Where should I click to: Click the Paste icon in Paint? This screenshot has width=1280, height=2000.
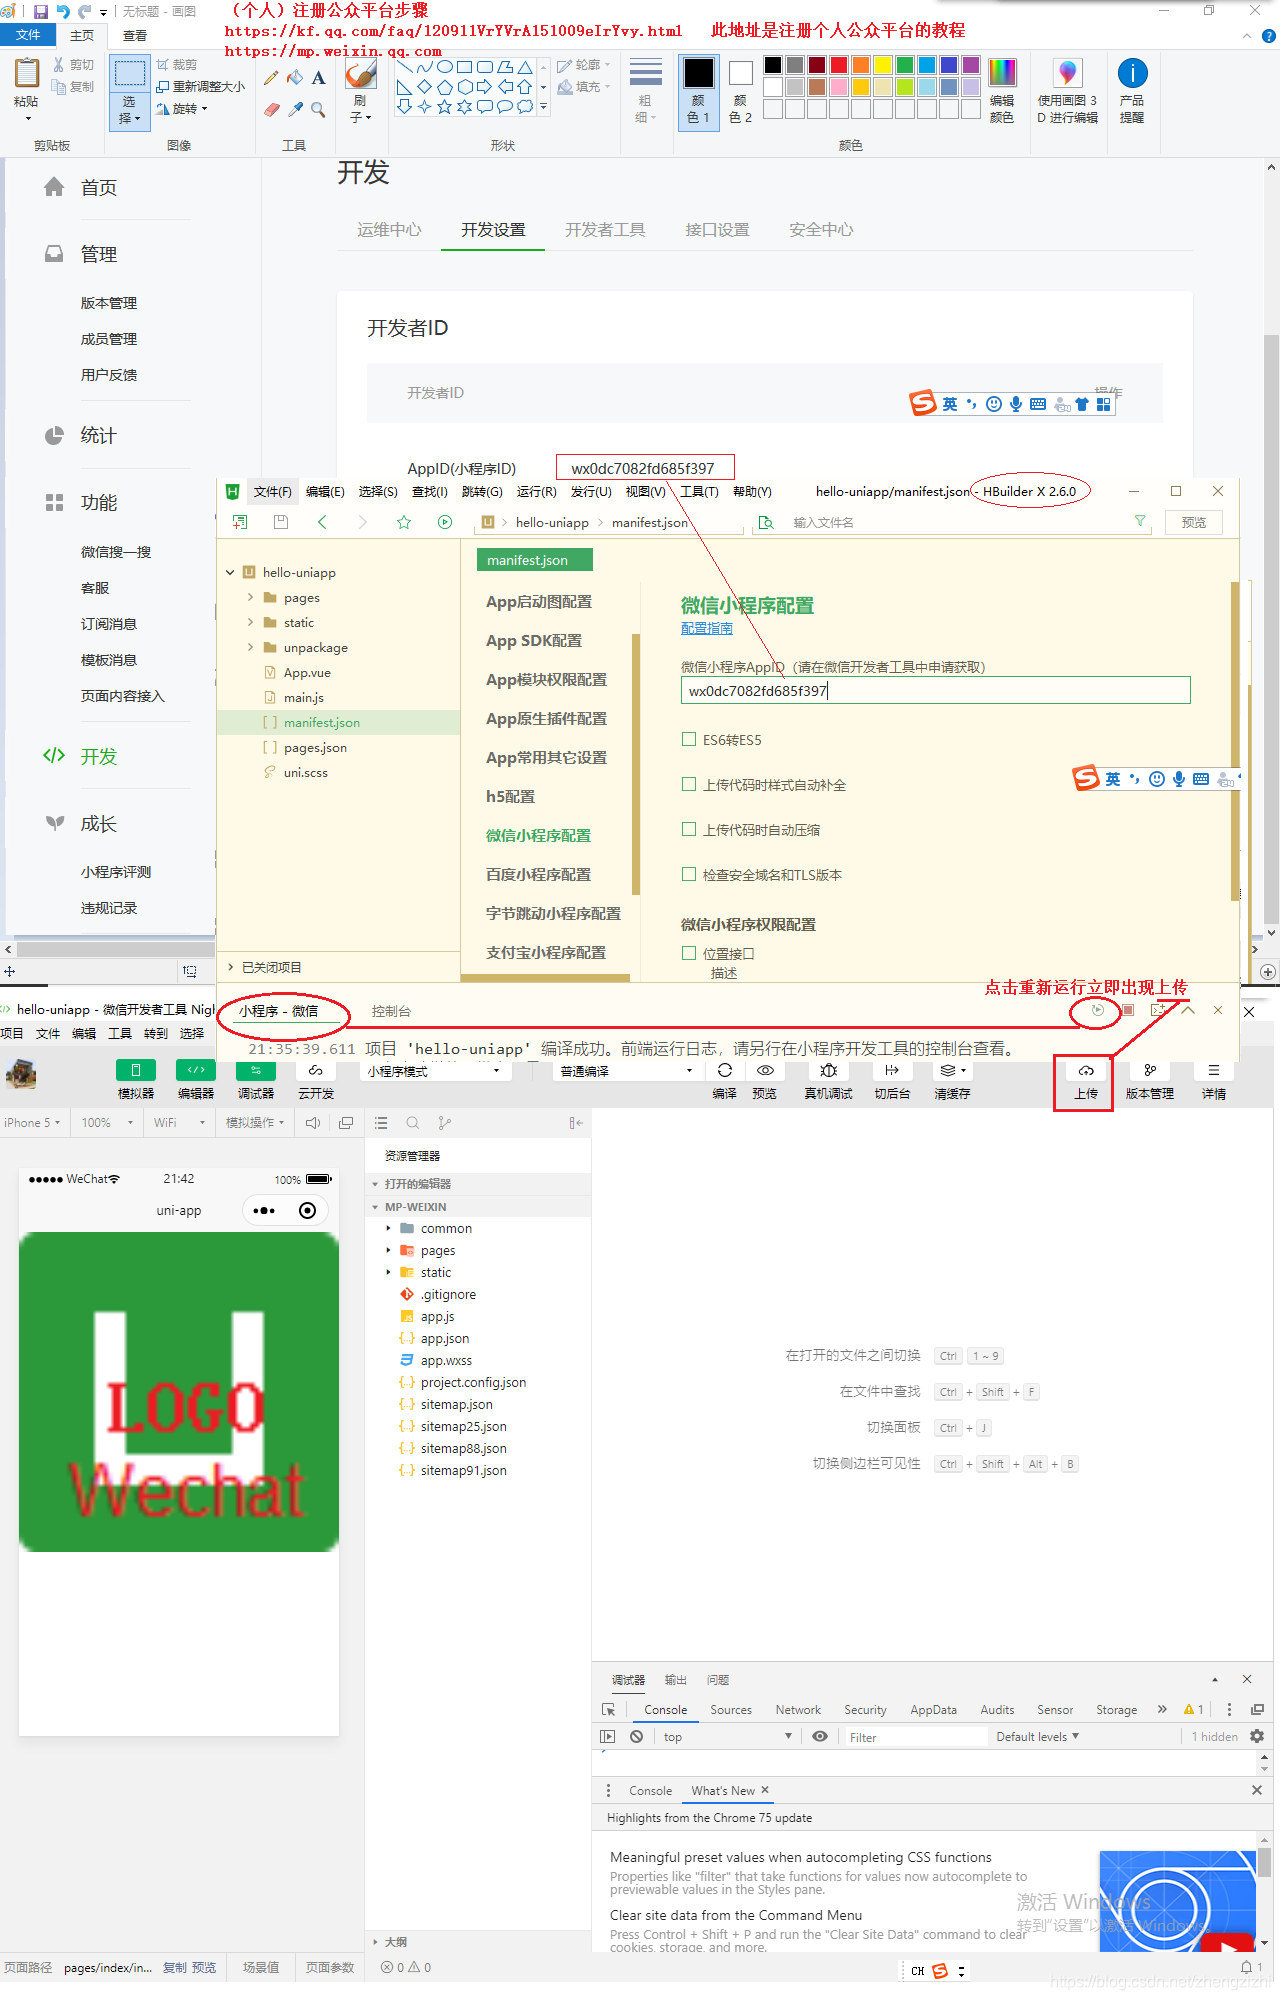point(26,74)
